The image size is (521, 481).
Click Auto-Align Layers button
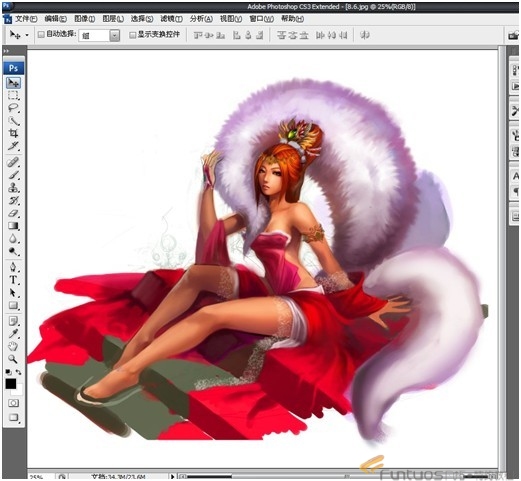[x=365, y=35]
